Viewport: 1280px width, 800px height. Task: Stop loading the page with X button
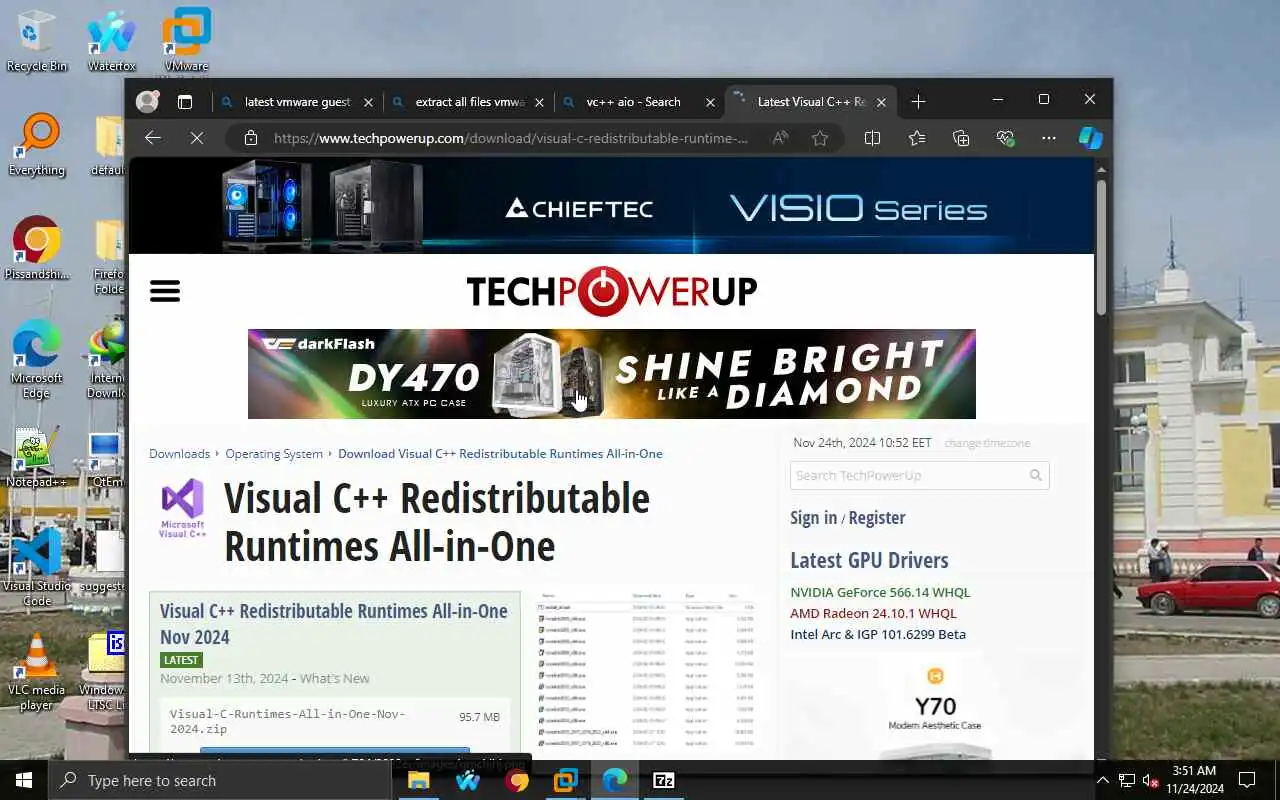pos(197,138)
